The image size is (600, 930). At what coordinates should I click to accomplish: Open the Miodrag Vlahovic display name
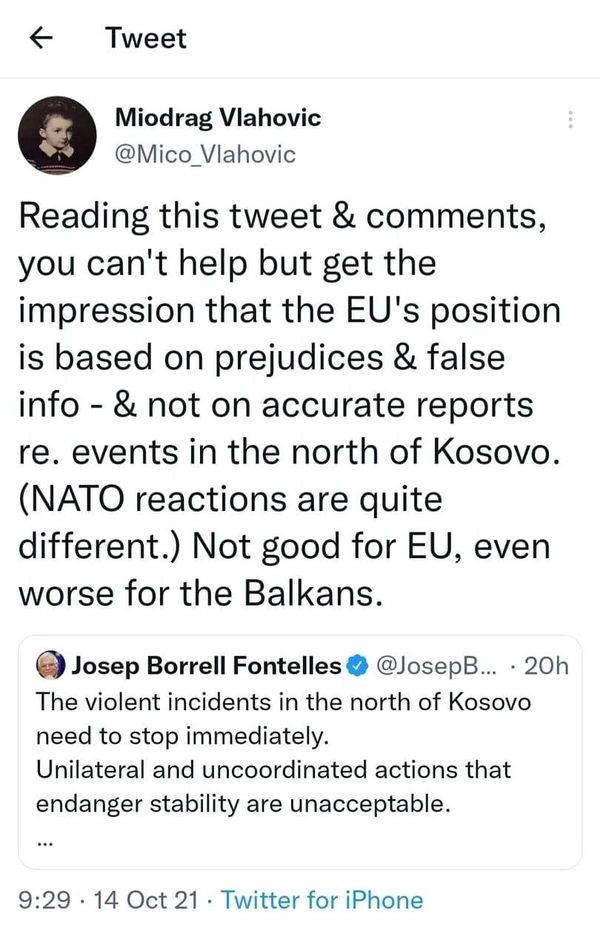point(218,117)
